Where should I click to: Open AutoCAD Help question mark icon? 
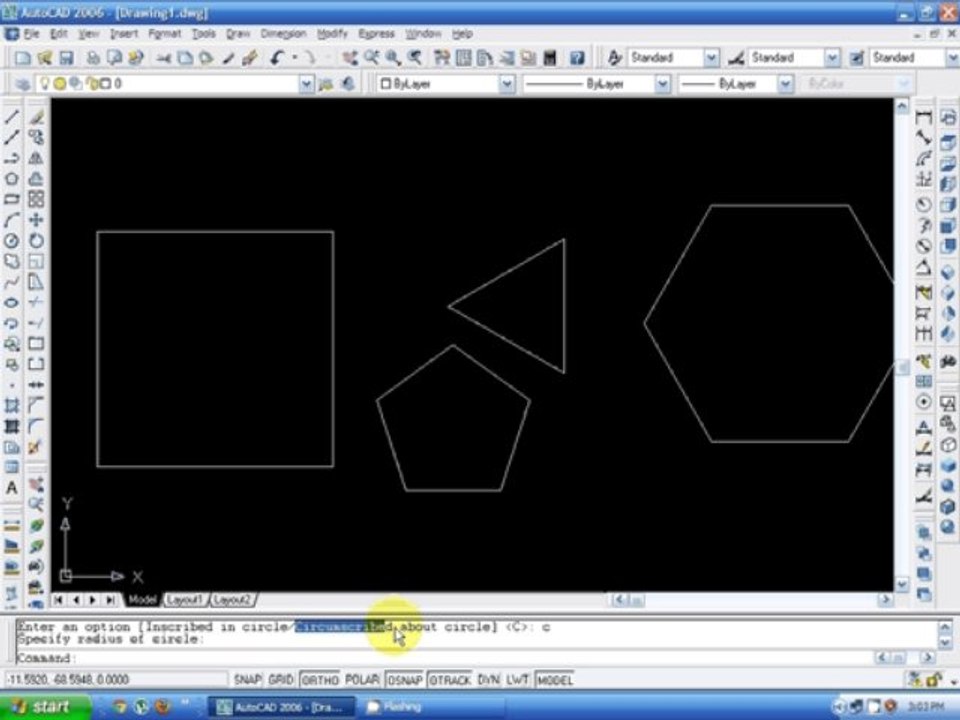577,58
